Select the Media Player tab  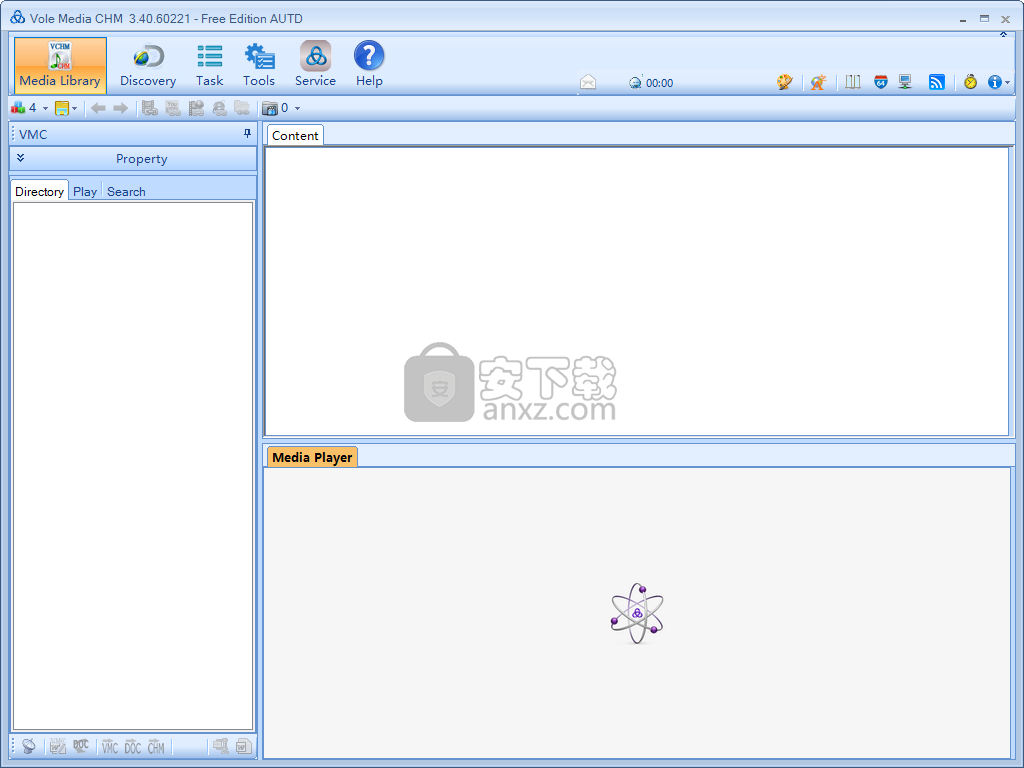coord(312,457)
